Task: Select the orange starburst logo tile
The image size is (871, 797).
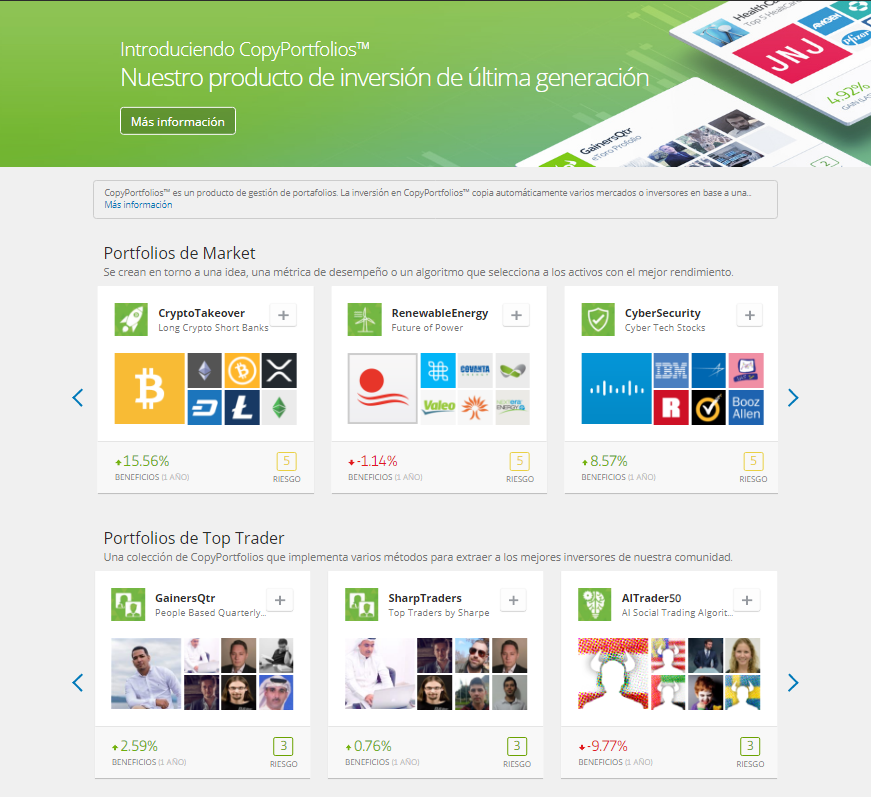Action: click(475, 408)
